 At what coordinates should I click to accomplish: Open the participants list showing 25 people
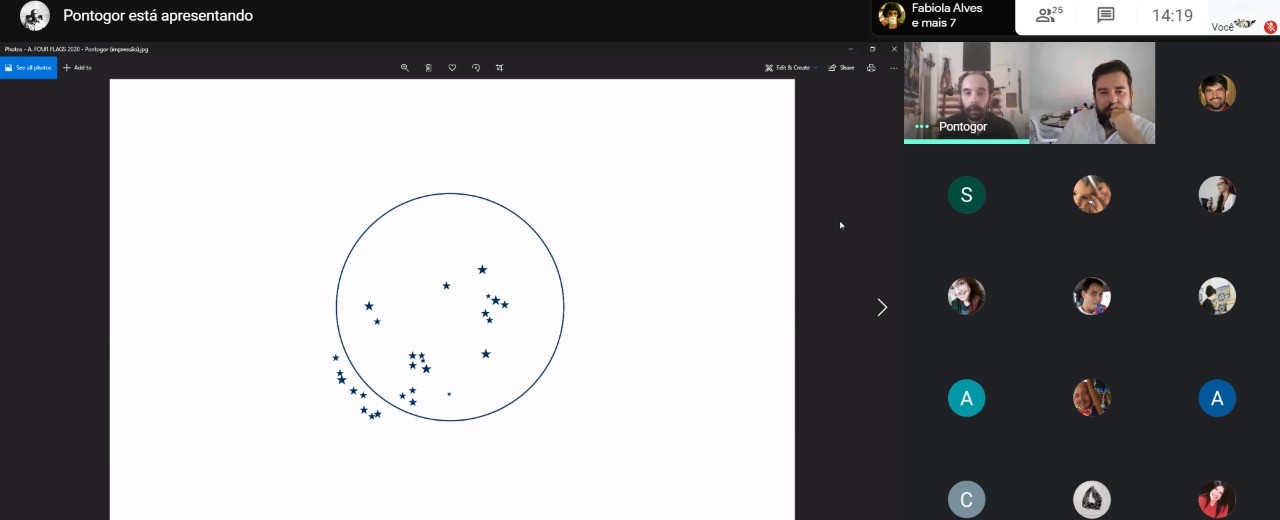click(x=1049, y=15)
